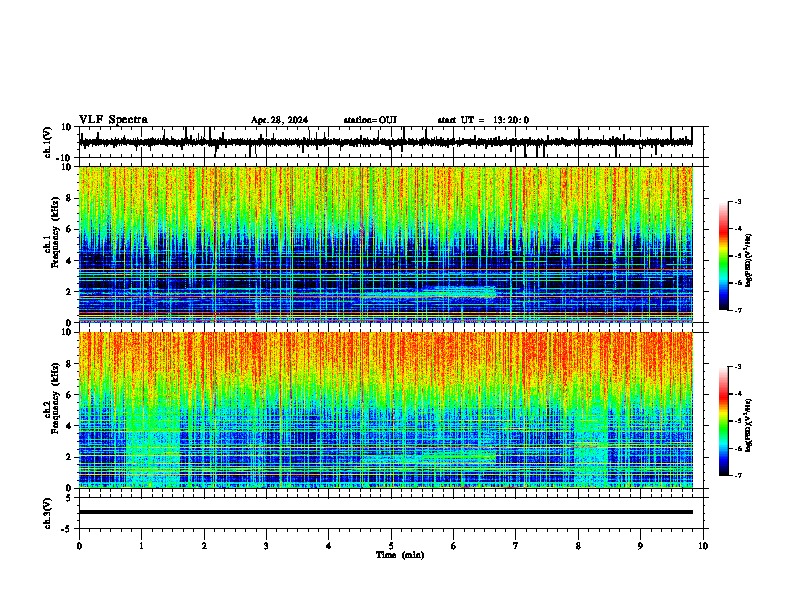Click the ch.2 spectrogram panel
Screen dimensions: 792x612
click(x=386, y=410)
